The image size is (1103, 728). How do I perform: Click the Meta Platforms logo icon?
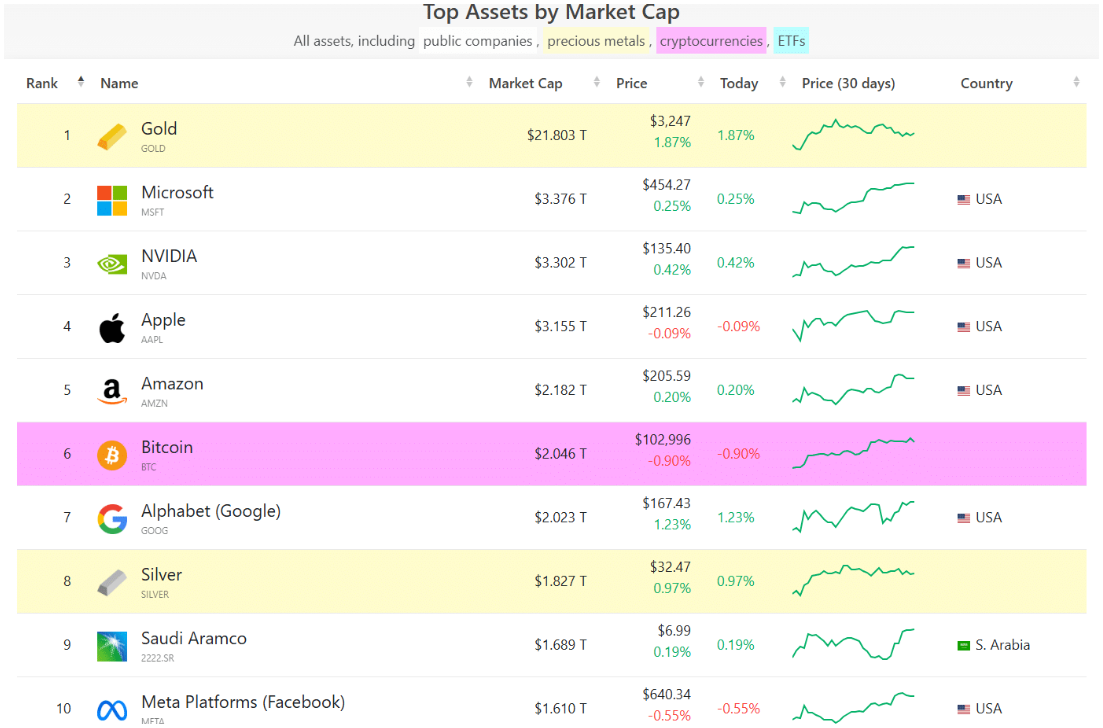[x=112, y=710]
